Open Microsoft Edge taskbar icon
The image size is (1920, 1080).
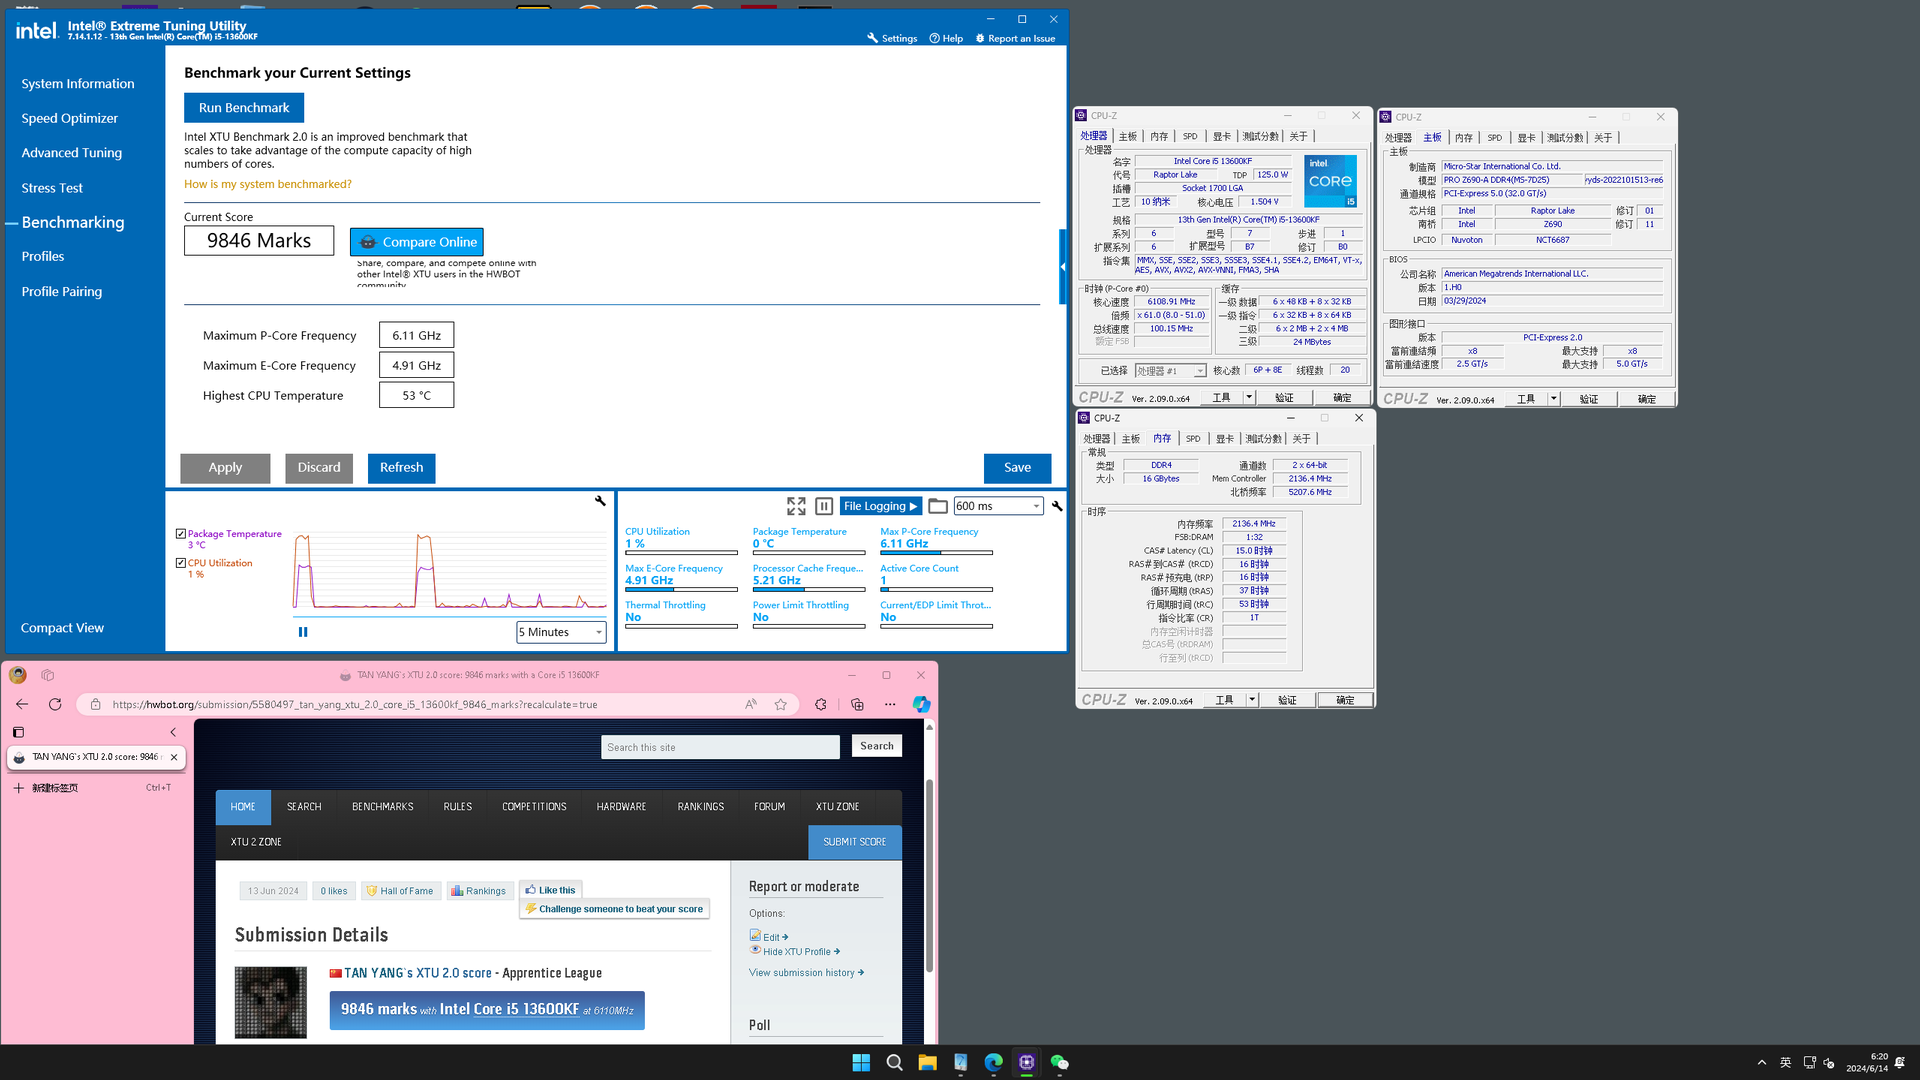pyautogui.click(x=993, y=1062)
